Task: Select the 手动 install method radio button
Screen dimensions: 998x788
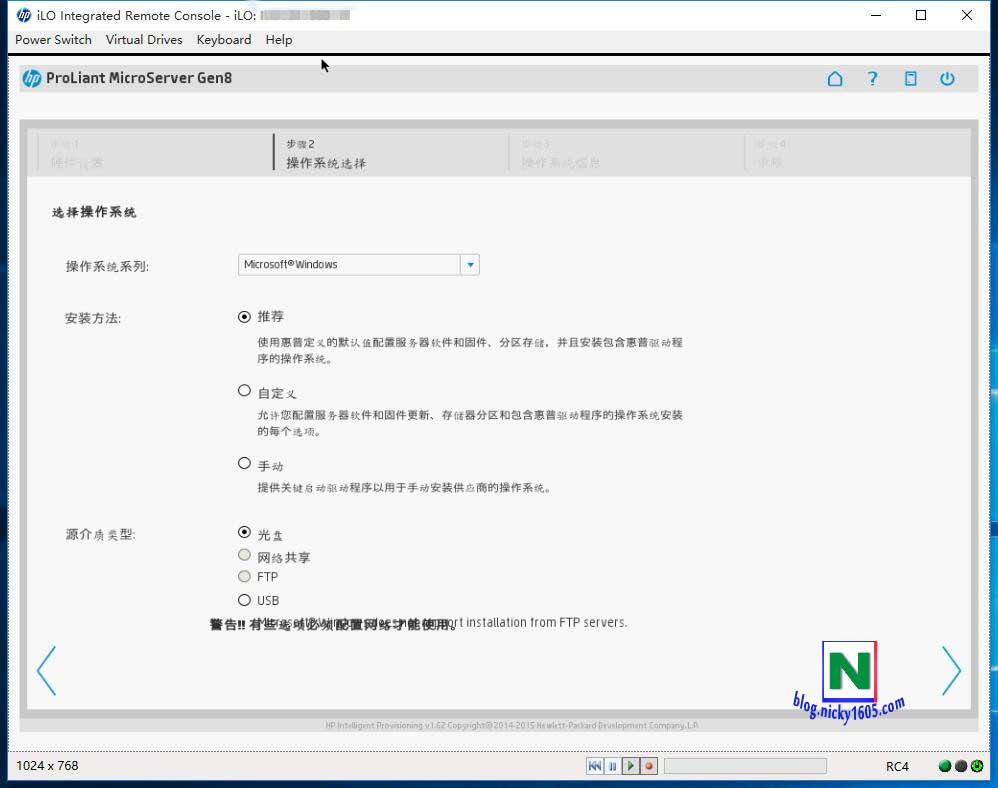Action: coord(244,463)
